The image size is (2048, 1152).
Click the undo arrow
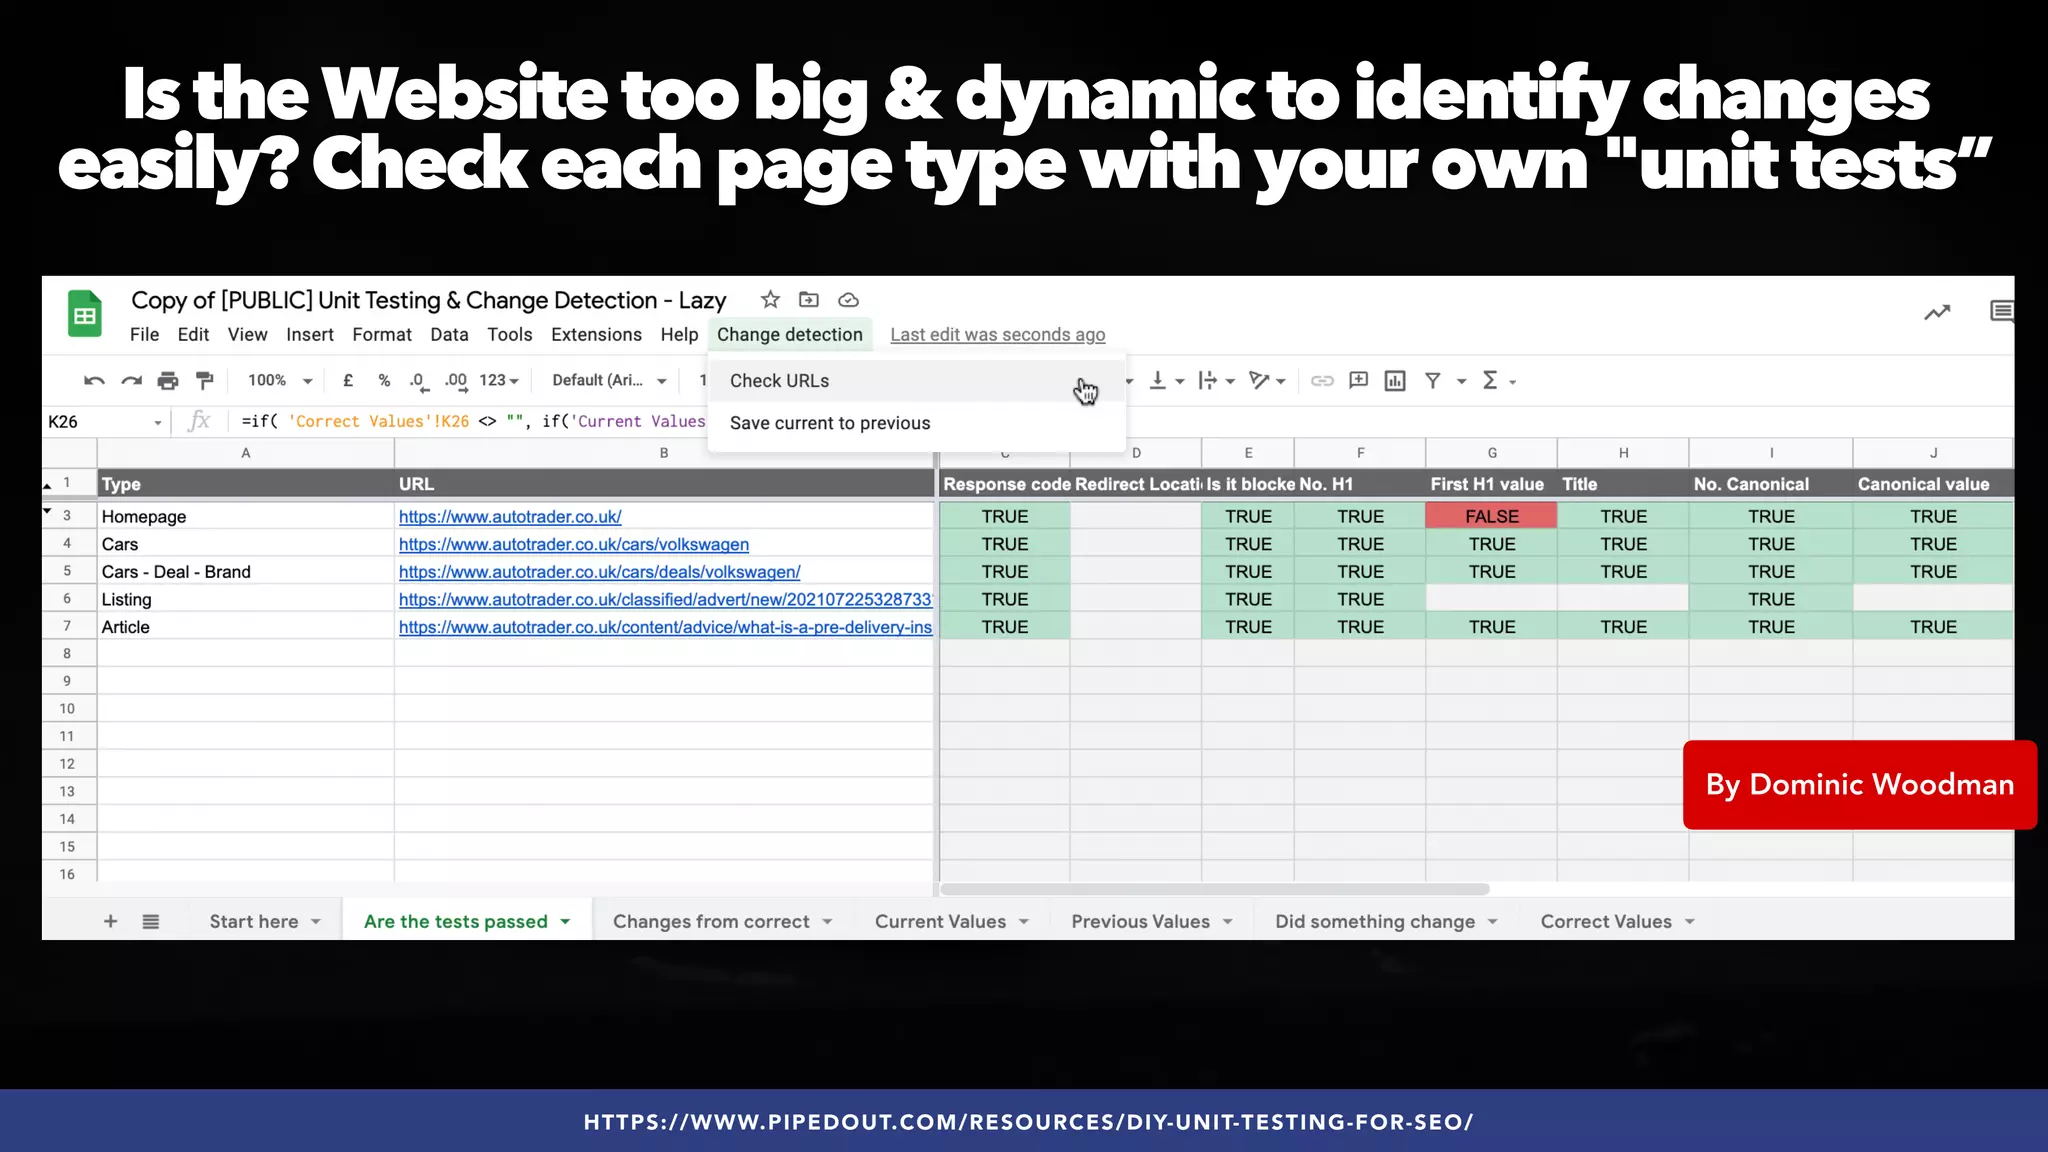94,381
